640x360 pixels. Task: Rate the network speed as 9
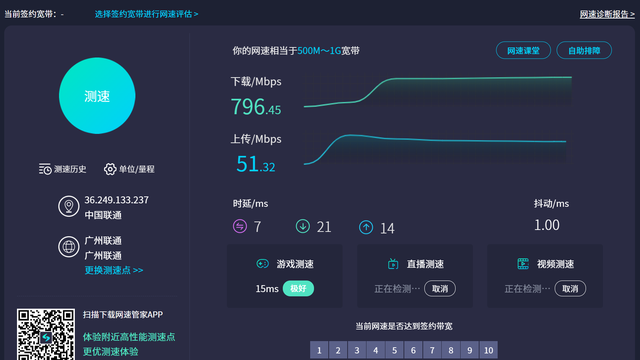pos(469,350)
